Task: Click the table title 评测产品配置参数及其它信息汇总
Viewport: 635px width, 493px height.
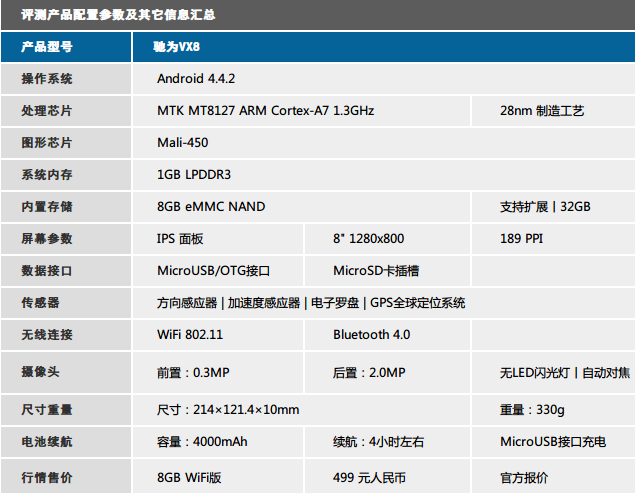Action: pyautogui.click(x=118, y=15)
